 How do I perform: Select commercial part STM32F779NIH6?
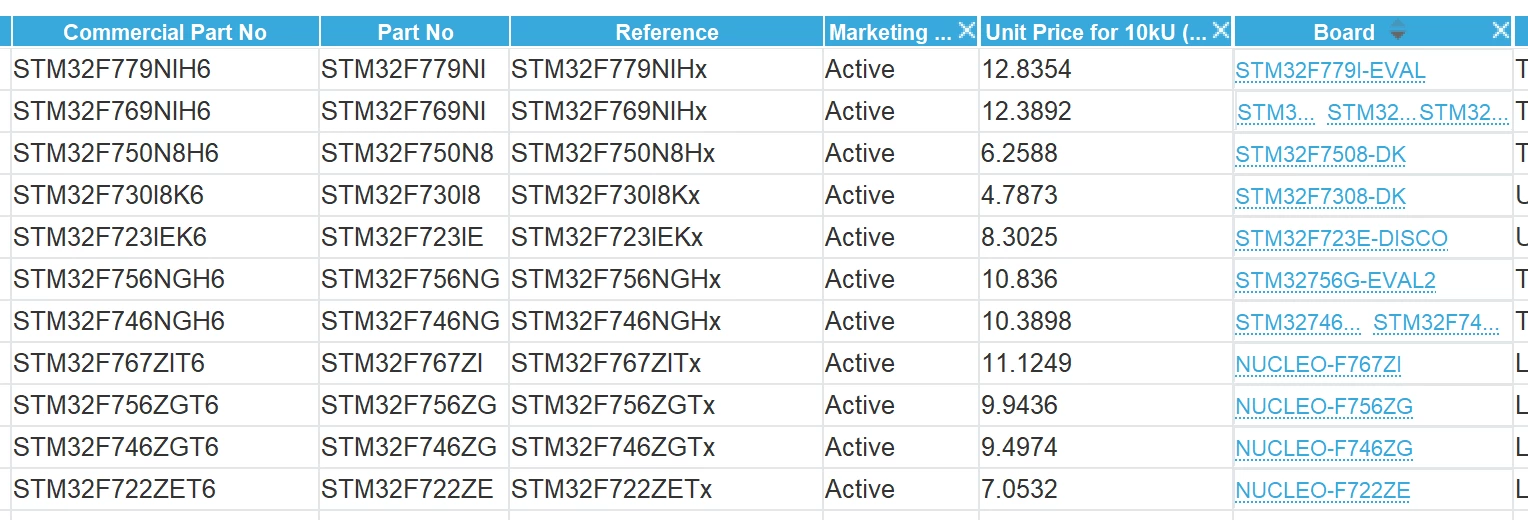click(x=112, y=70)
